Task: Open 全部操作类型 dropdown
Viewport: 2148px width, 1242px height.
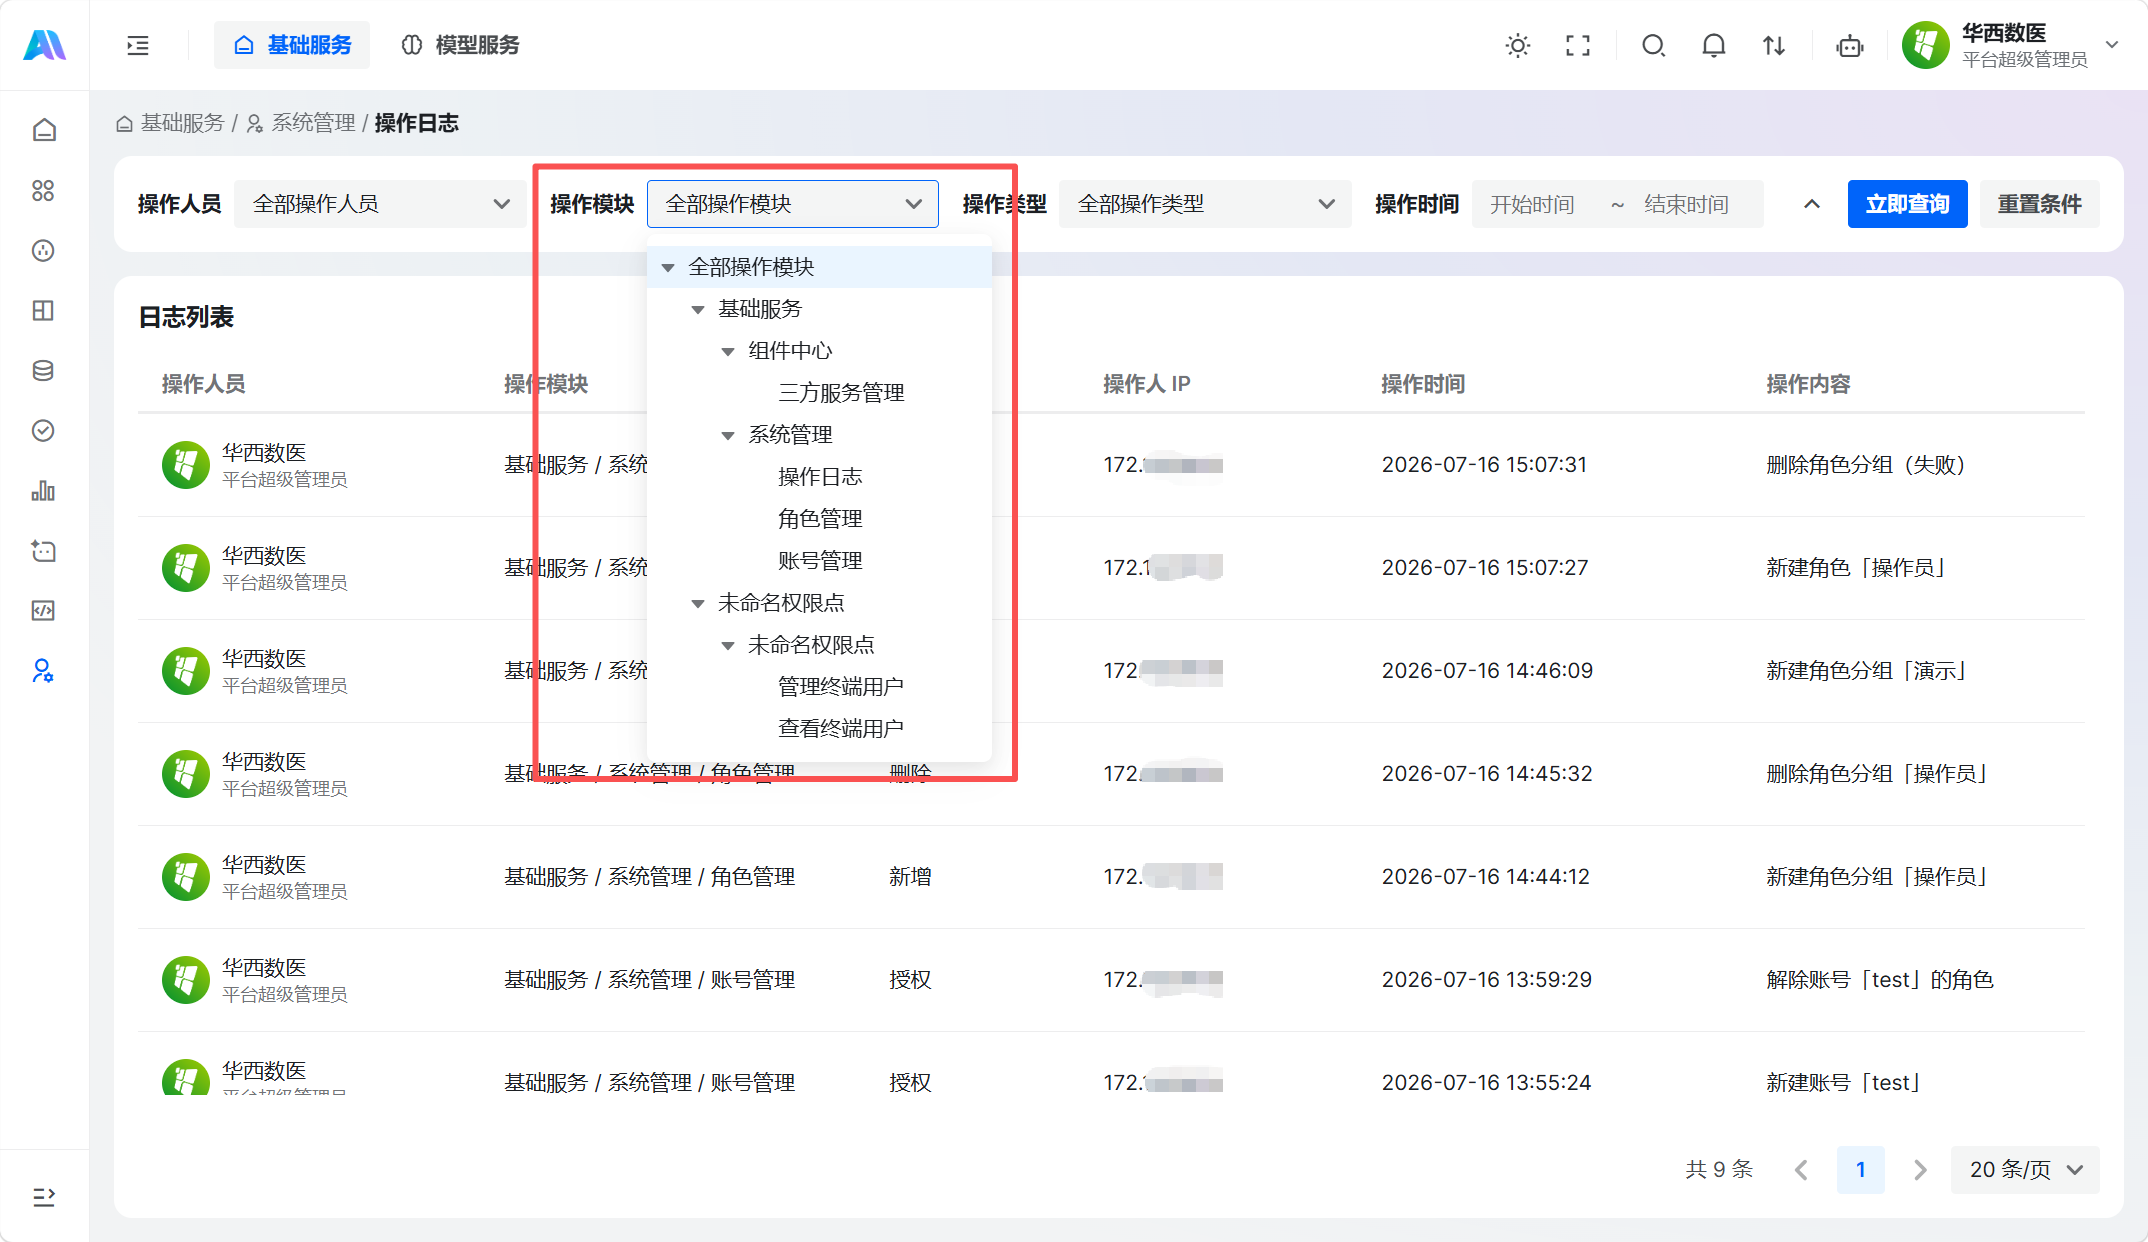Action: [1205, 204]
